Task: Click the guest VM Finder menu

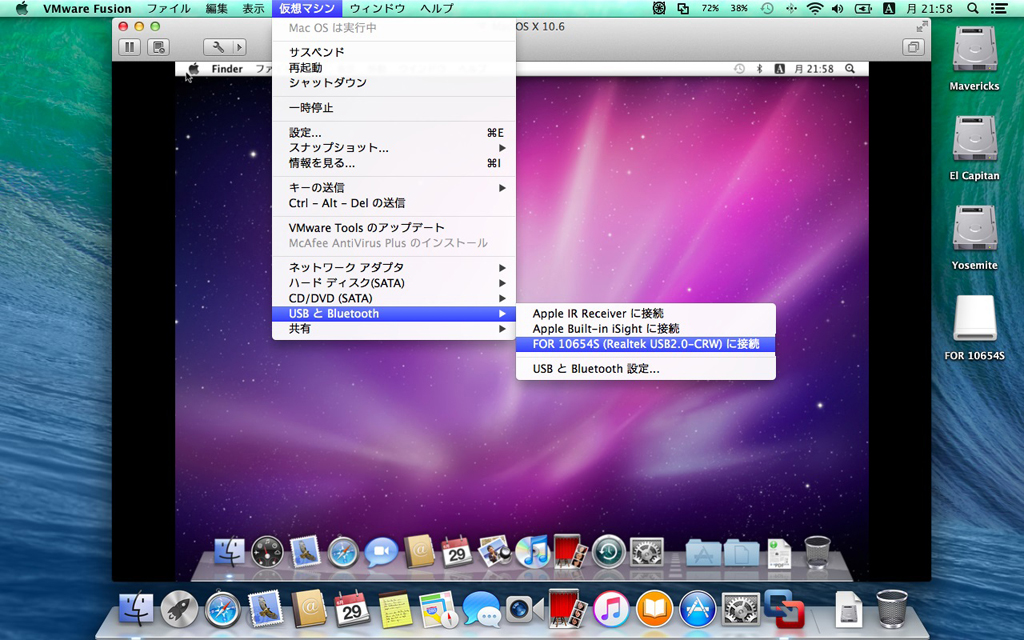Action: (x=227, y=69)
